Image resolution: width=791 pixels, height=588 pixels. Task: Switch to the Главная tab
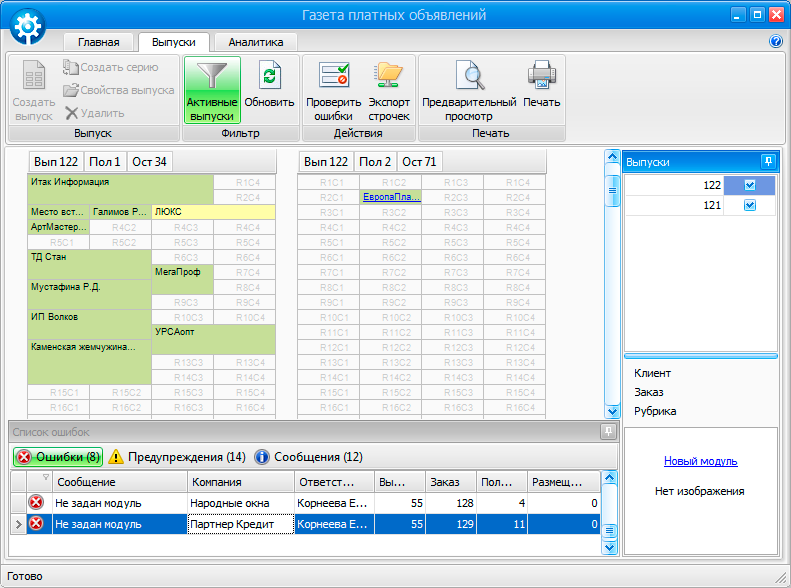click(x=99, y=42)
